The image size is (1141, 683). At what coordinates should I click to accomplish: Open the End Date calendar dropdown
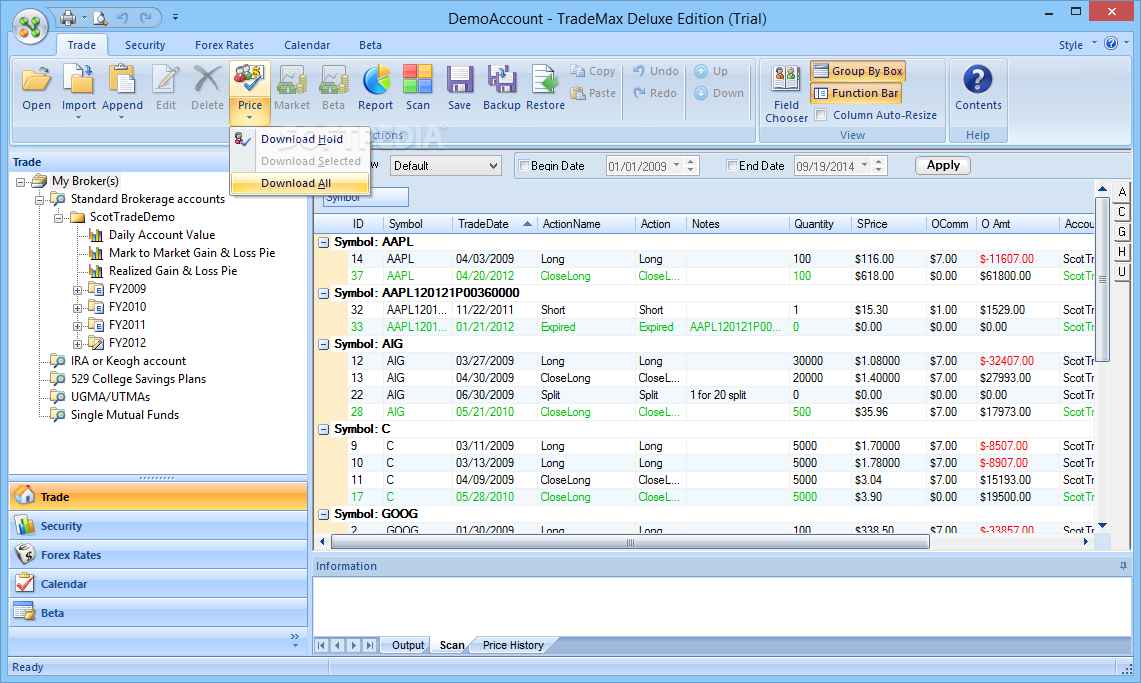click(x=864, y=166)
